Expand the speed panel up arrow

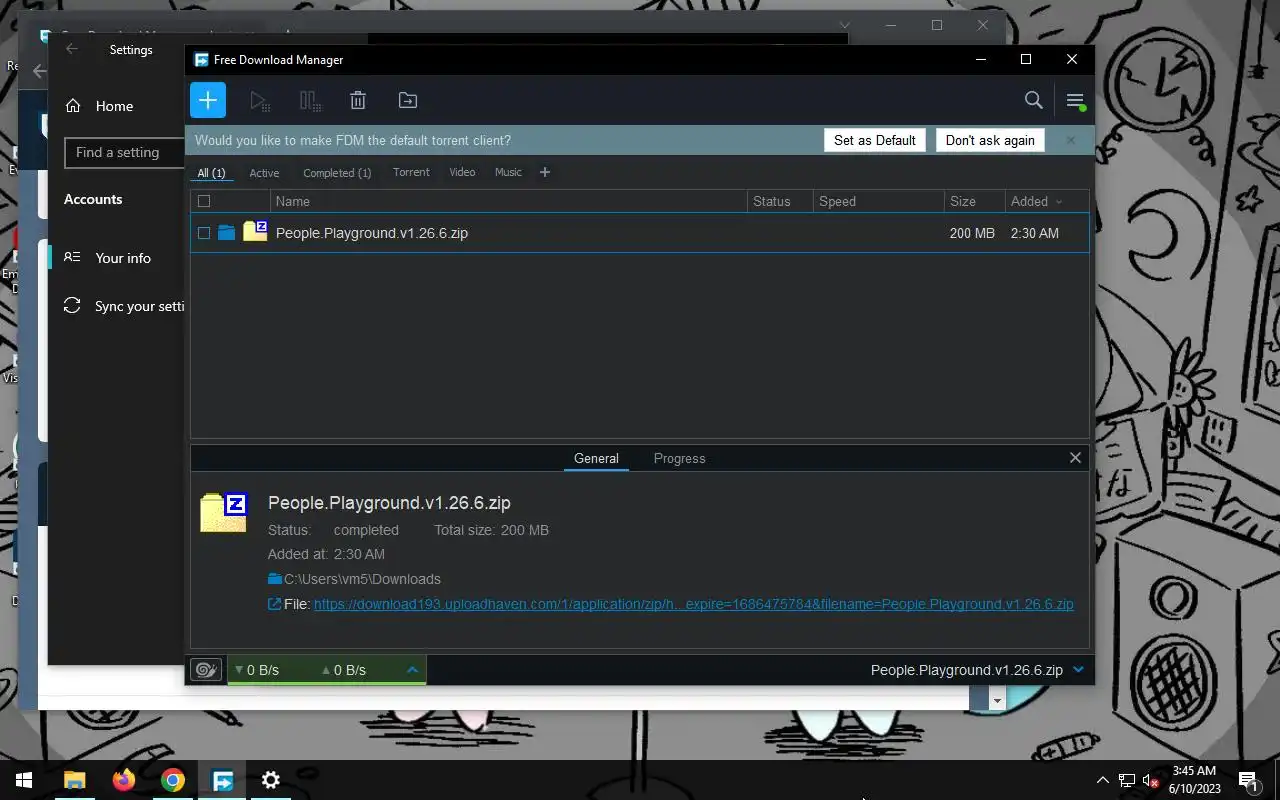[412, 670]
